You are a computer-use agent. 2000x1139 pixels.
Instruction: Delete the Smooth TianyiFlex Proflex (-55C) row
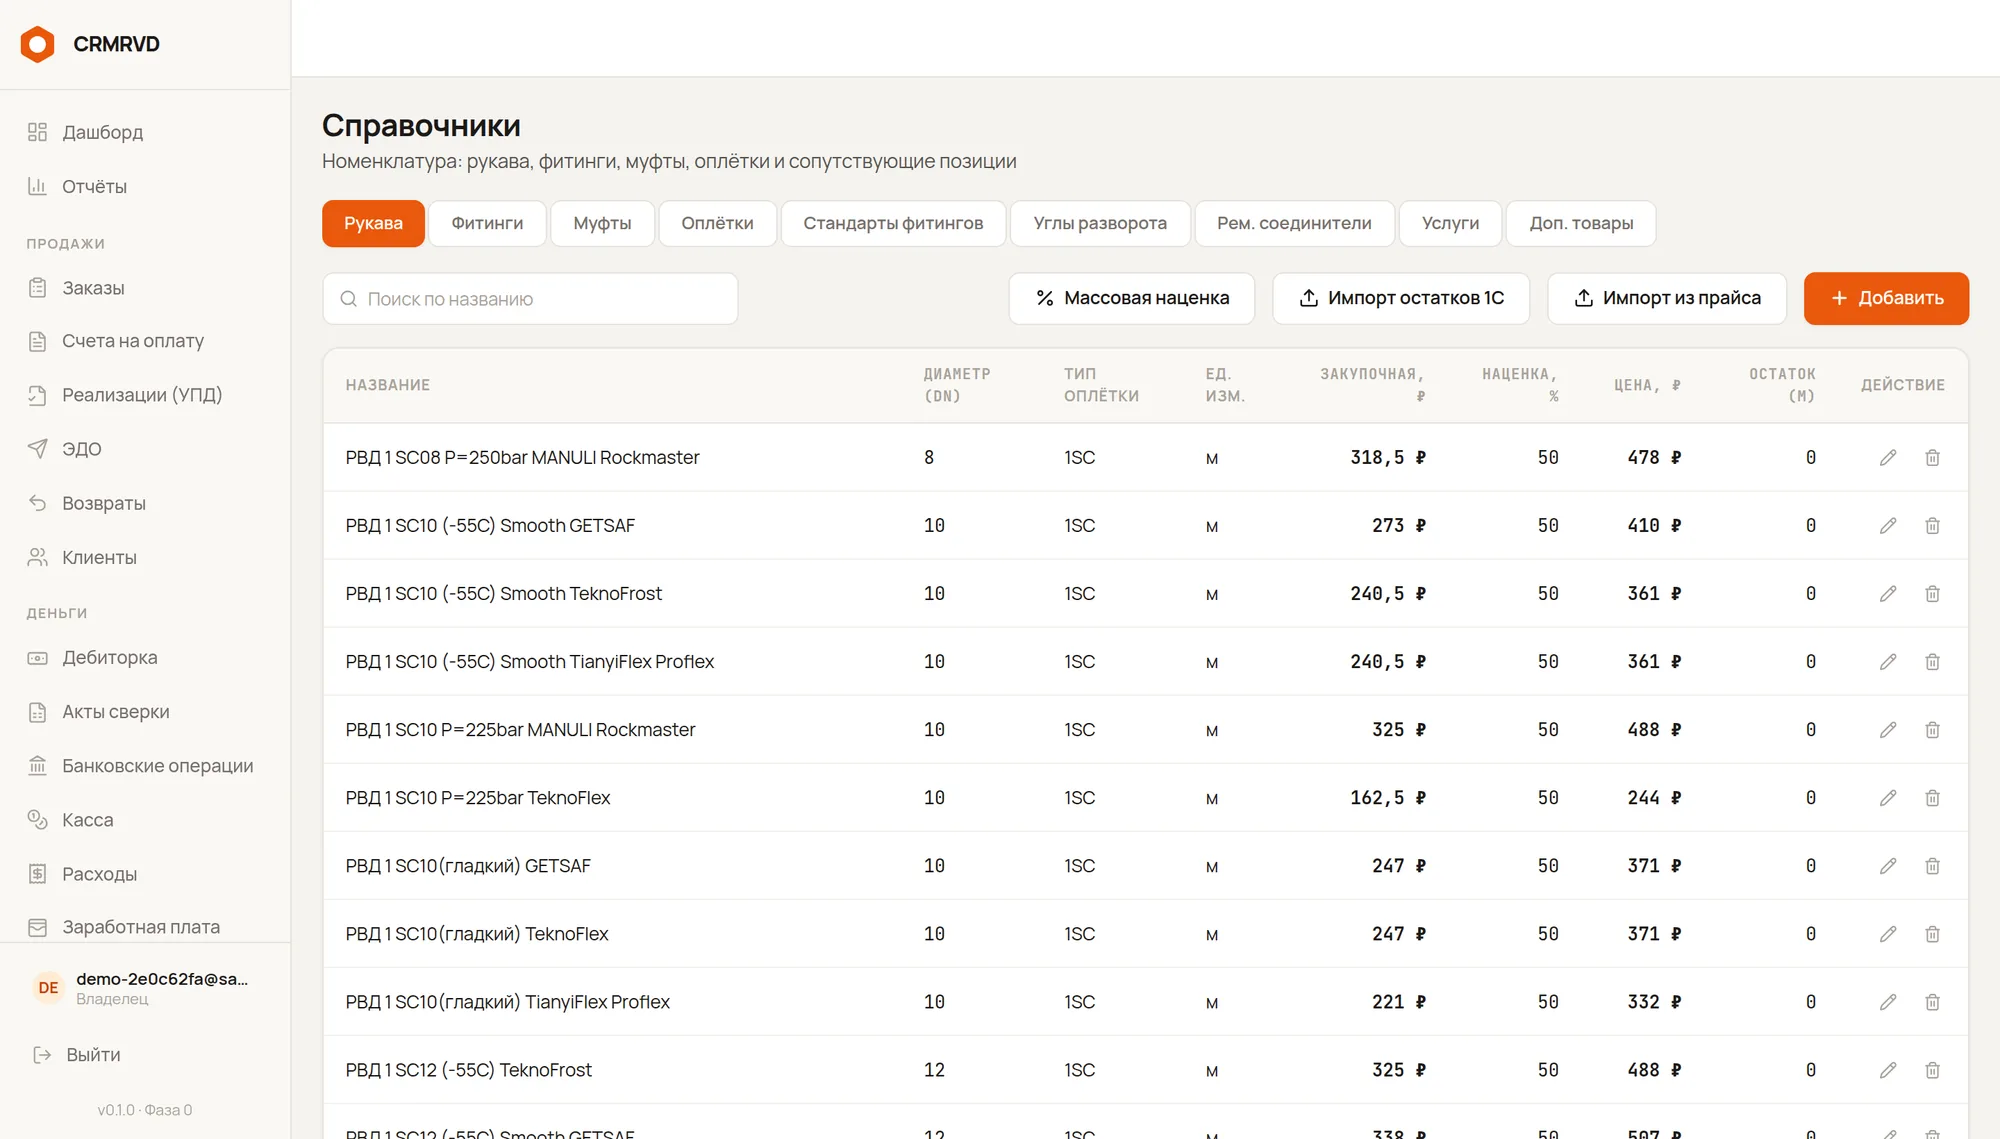coord(1932,662)
